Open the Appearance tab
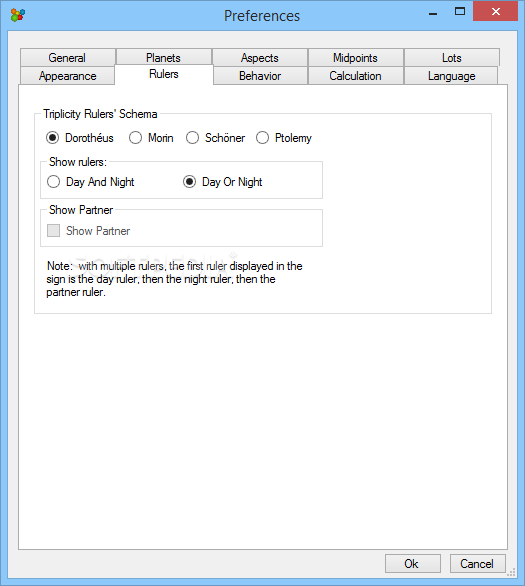Image resolution: width=525 pixels, height=586 pixels. click(68, 76)
